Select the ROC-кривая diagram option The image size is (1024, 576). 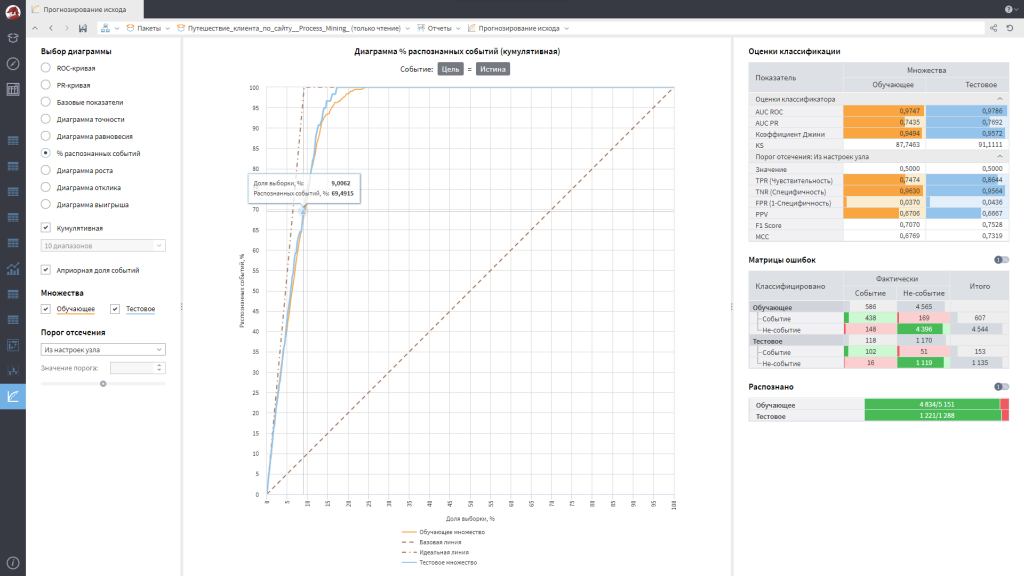(46, 67)
